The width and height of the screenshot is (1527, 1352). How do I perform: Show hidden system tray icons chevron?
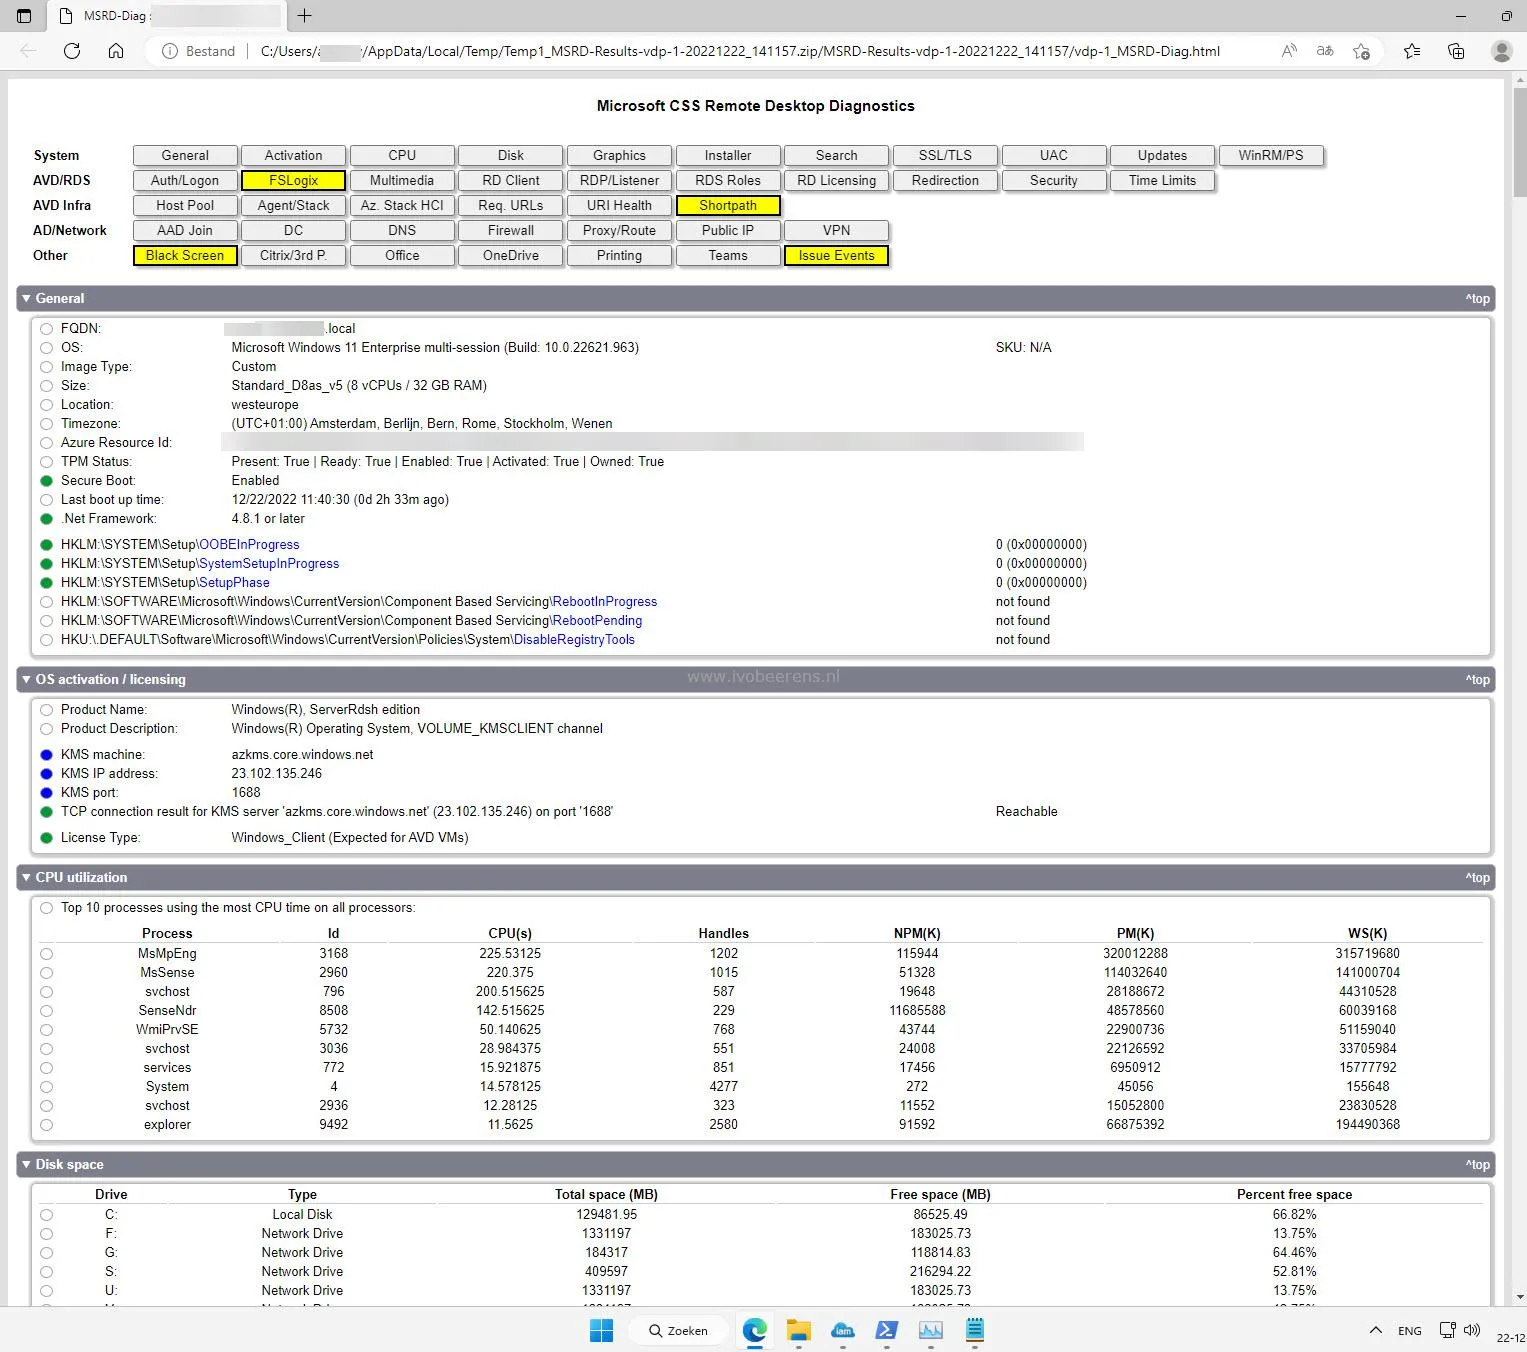1376,1330
